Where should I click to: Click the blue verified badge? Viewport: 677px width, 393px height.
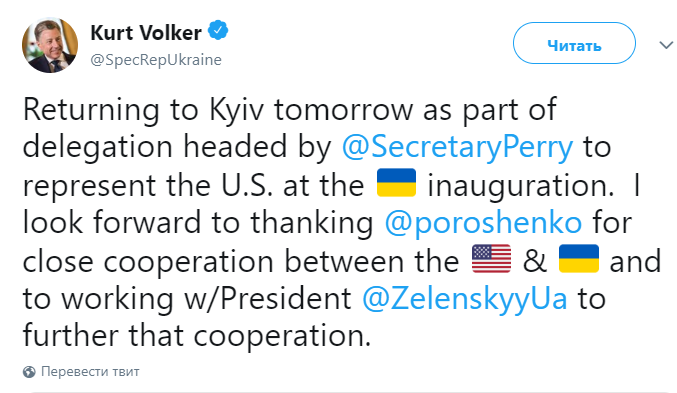[218, 30]
